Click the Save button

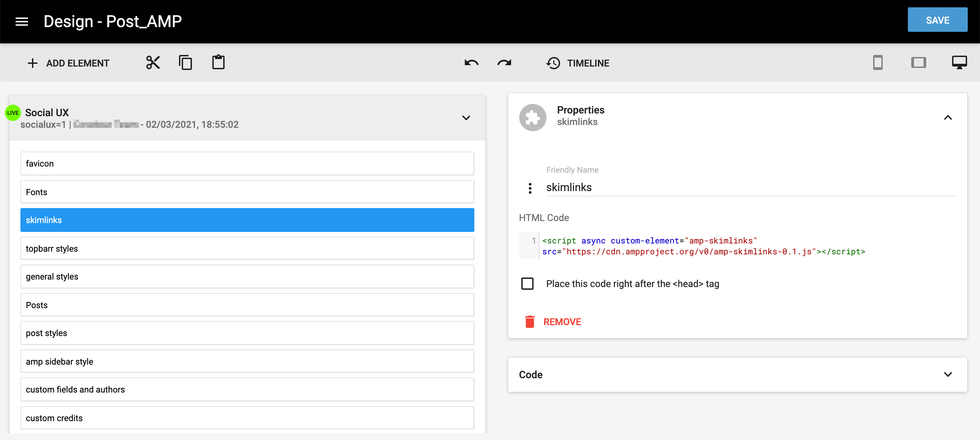(x=937, y=21)
